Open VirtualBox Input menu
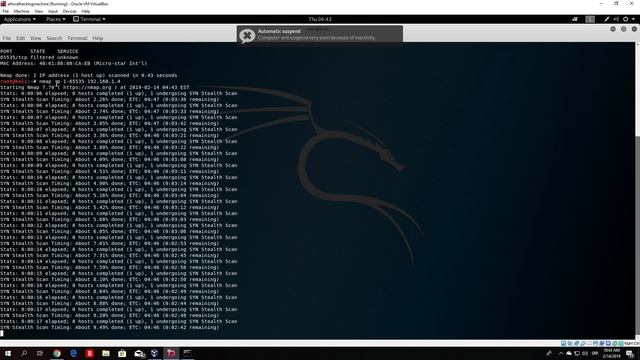Viewport: 640px width, 360px height. point(53,11)
